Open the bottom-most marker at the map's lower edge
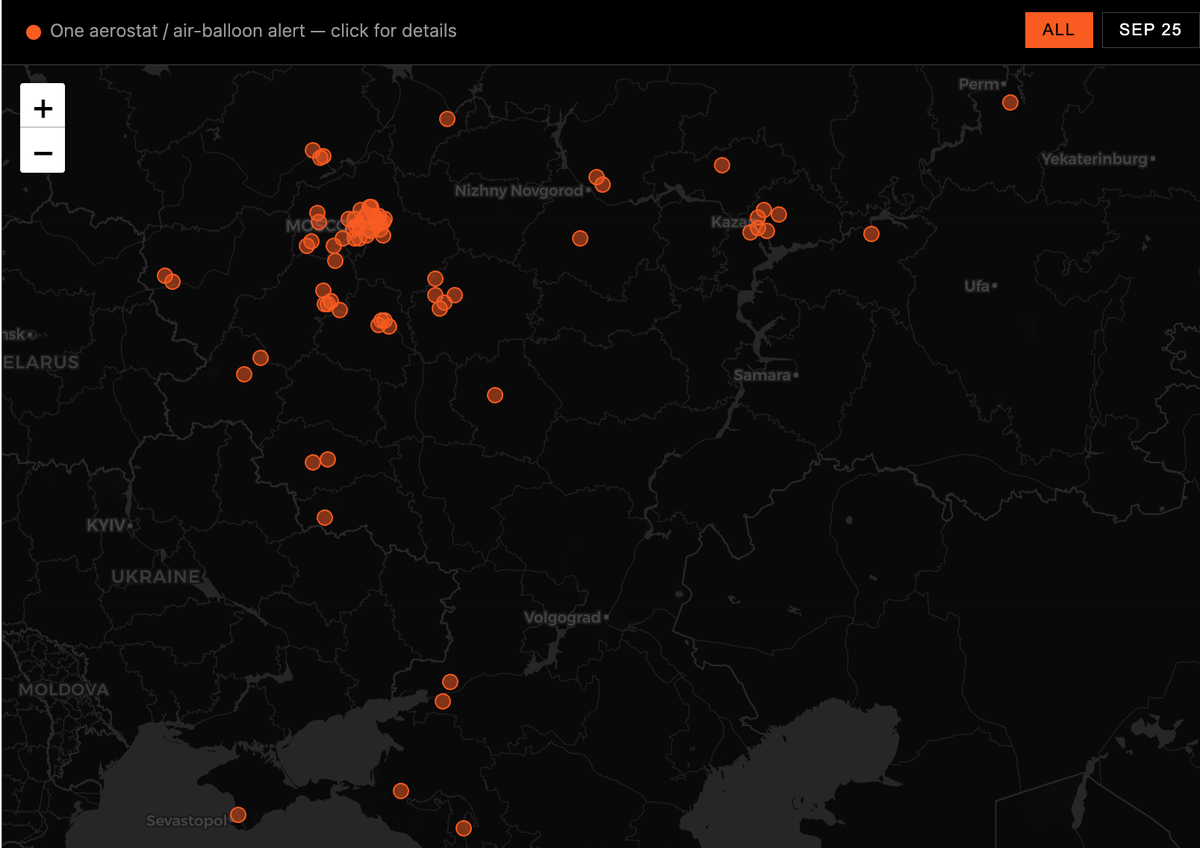 (x=463, y=828)
